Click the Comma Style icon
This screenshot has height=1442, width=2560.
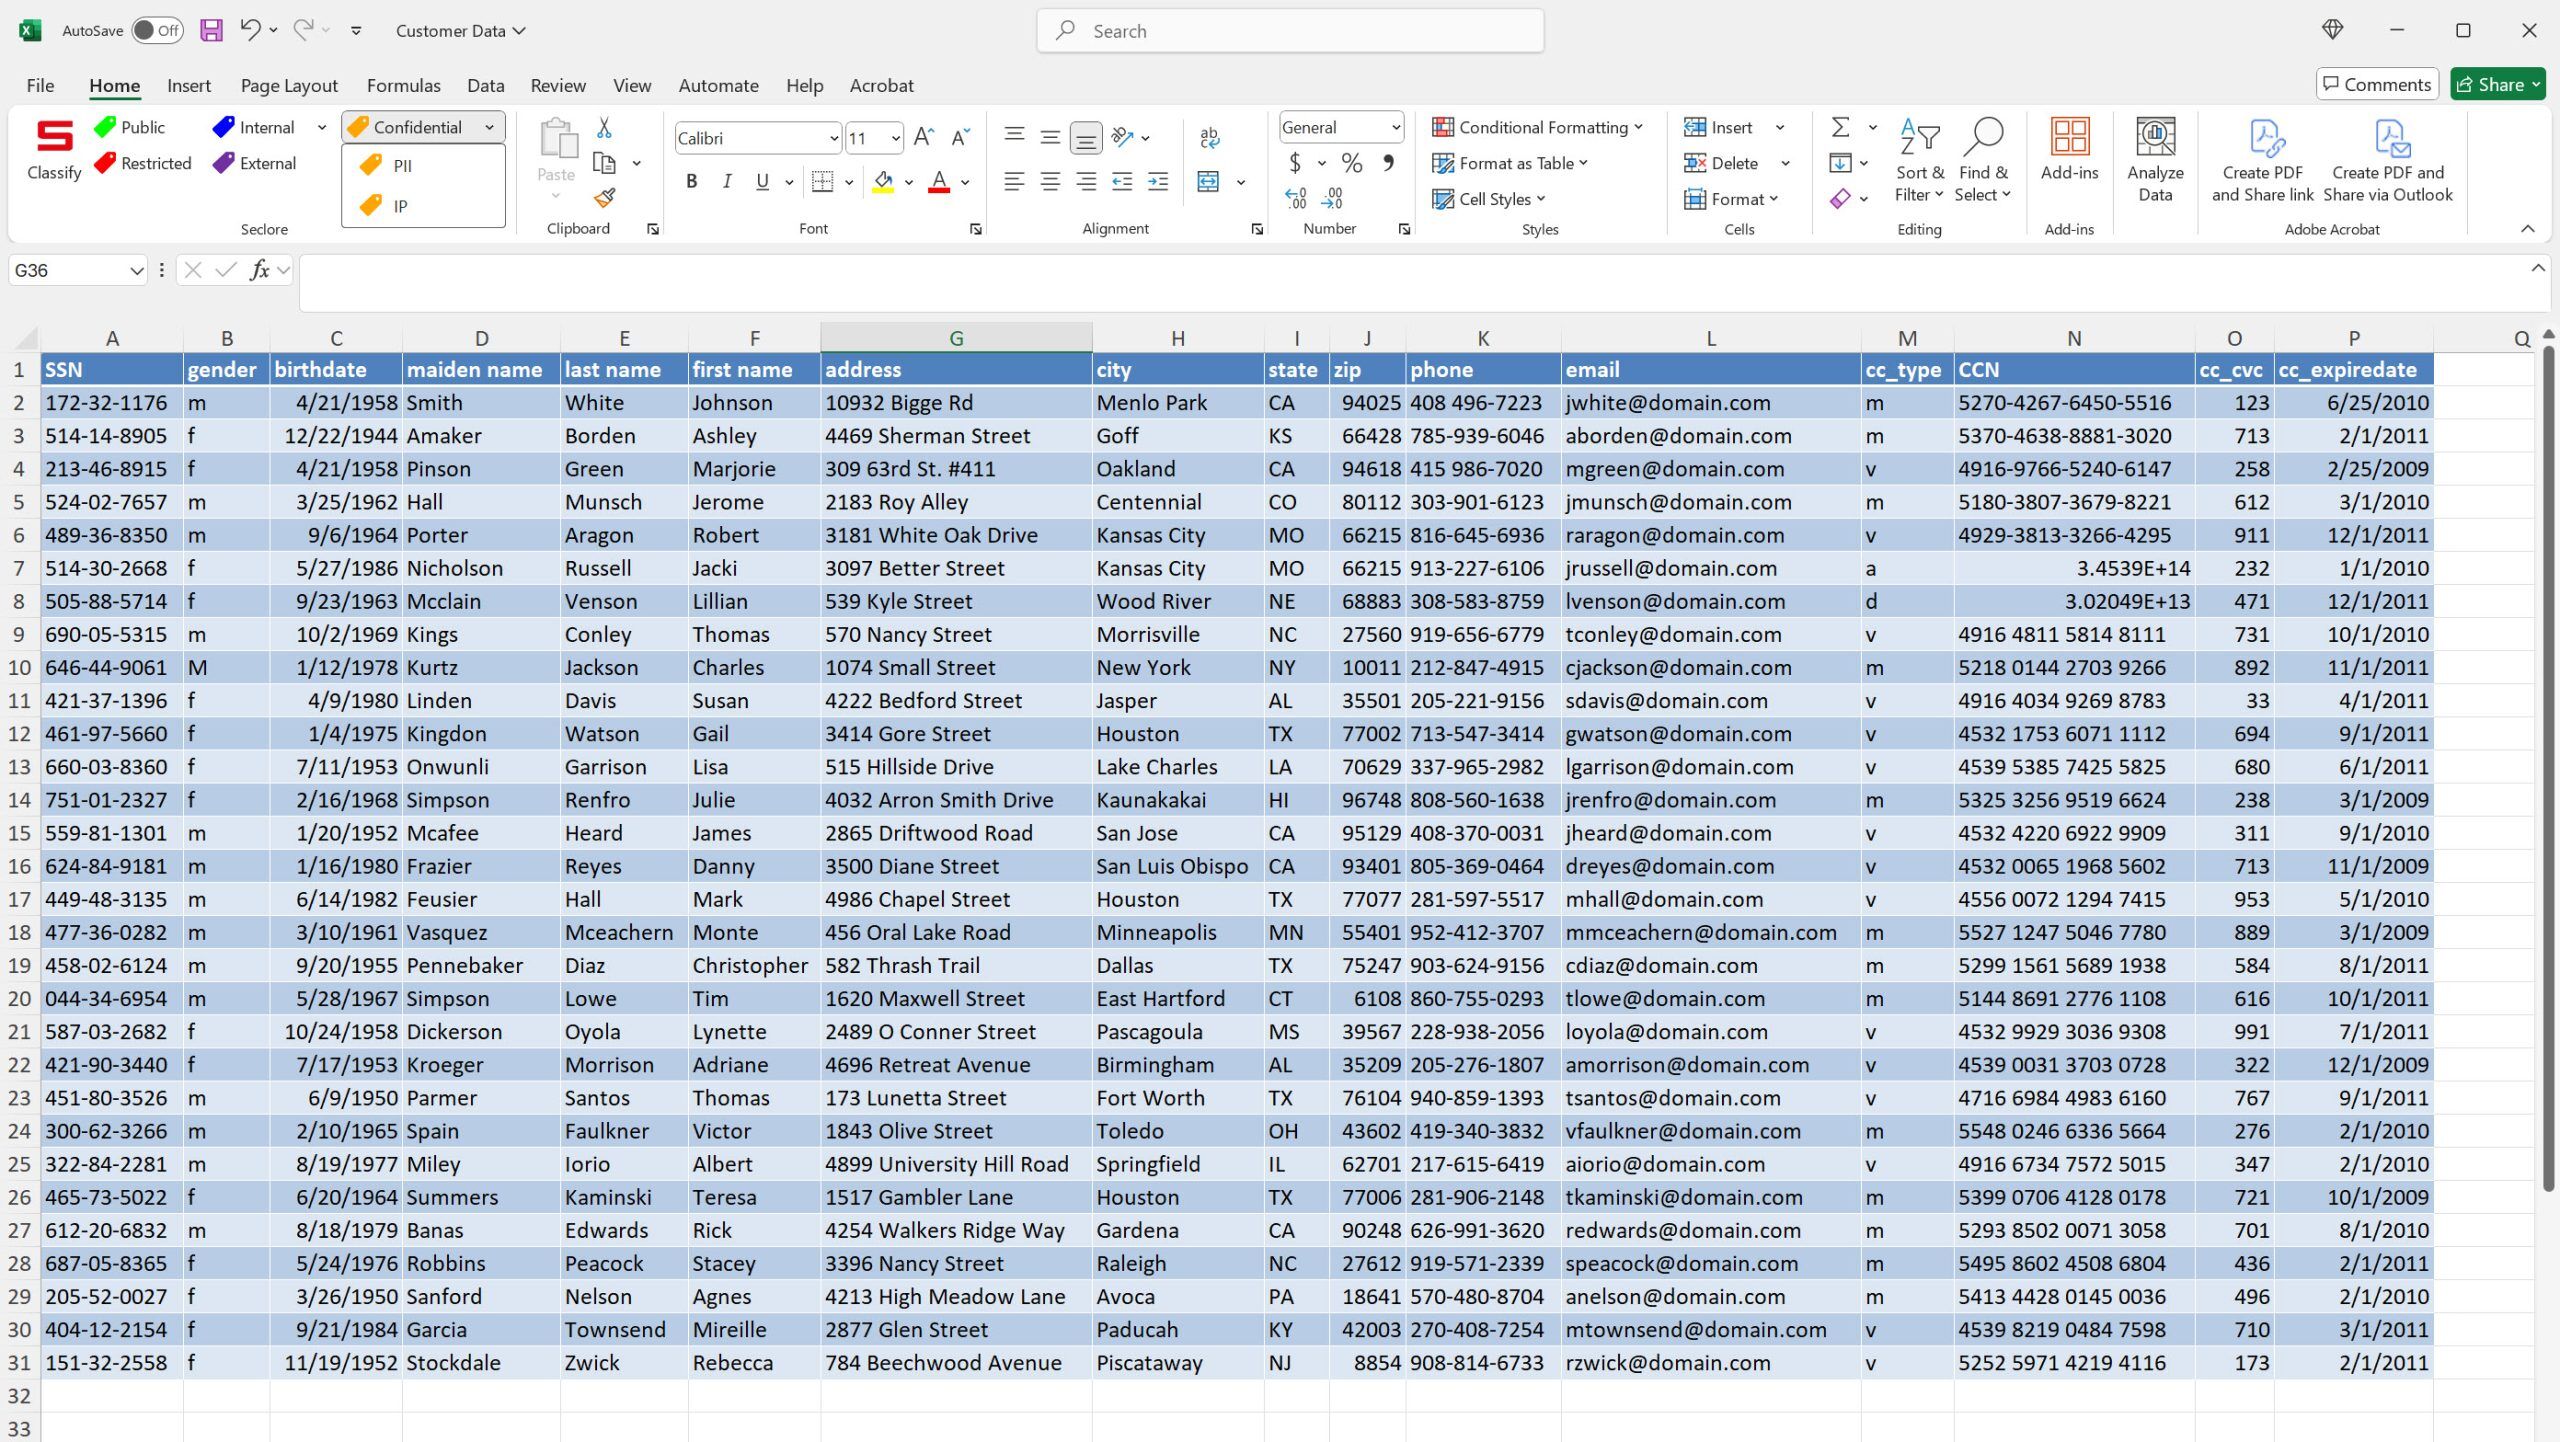click(1388, 162)
